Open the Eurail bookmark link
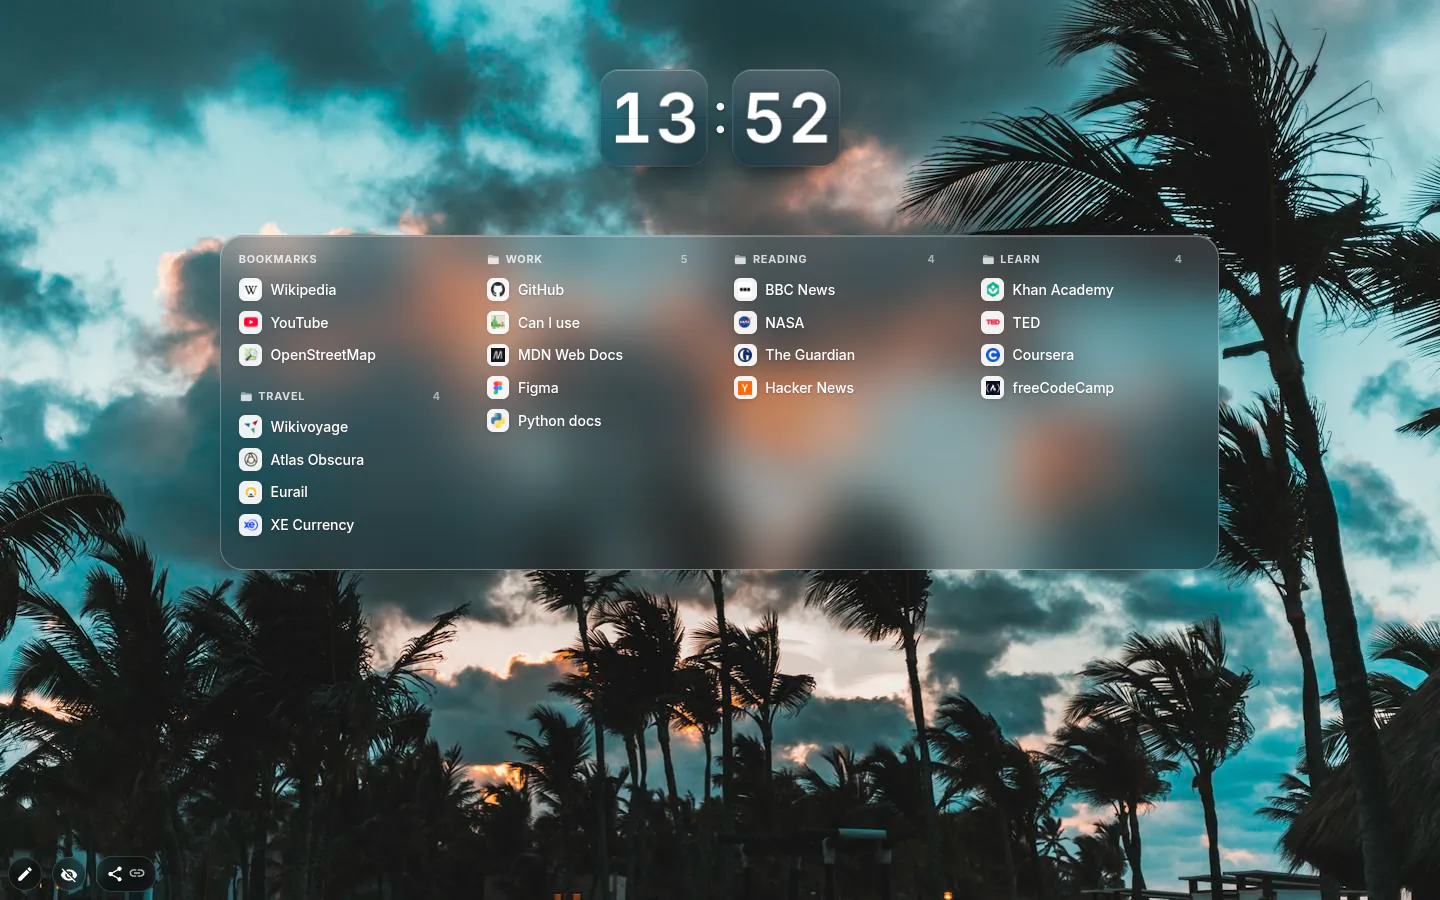This screenshot has height=900, width=1440. point(341,492)
